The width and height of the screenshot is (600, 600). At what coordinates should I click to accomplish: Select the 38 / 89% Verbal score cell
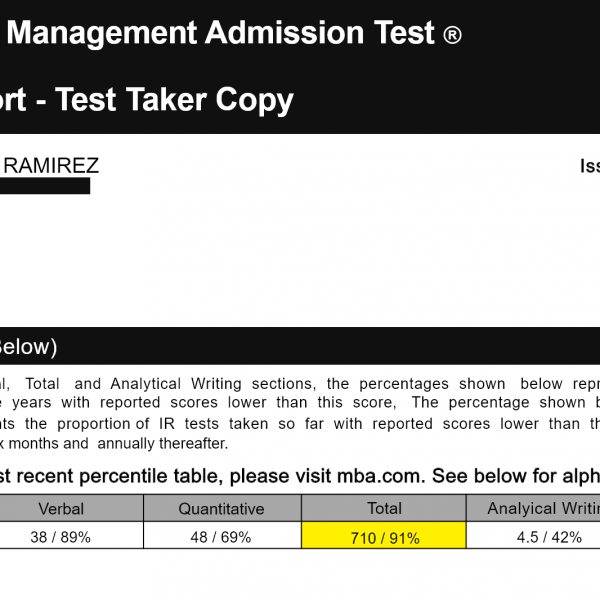[60, 537]
